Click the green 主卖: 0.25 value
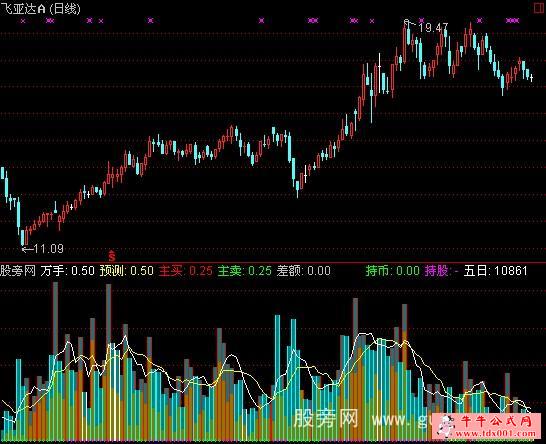This screenshot has height=444, width=546. (x=245, y=271)
